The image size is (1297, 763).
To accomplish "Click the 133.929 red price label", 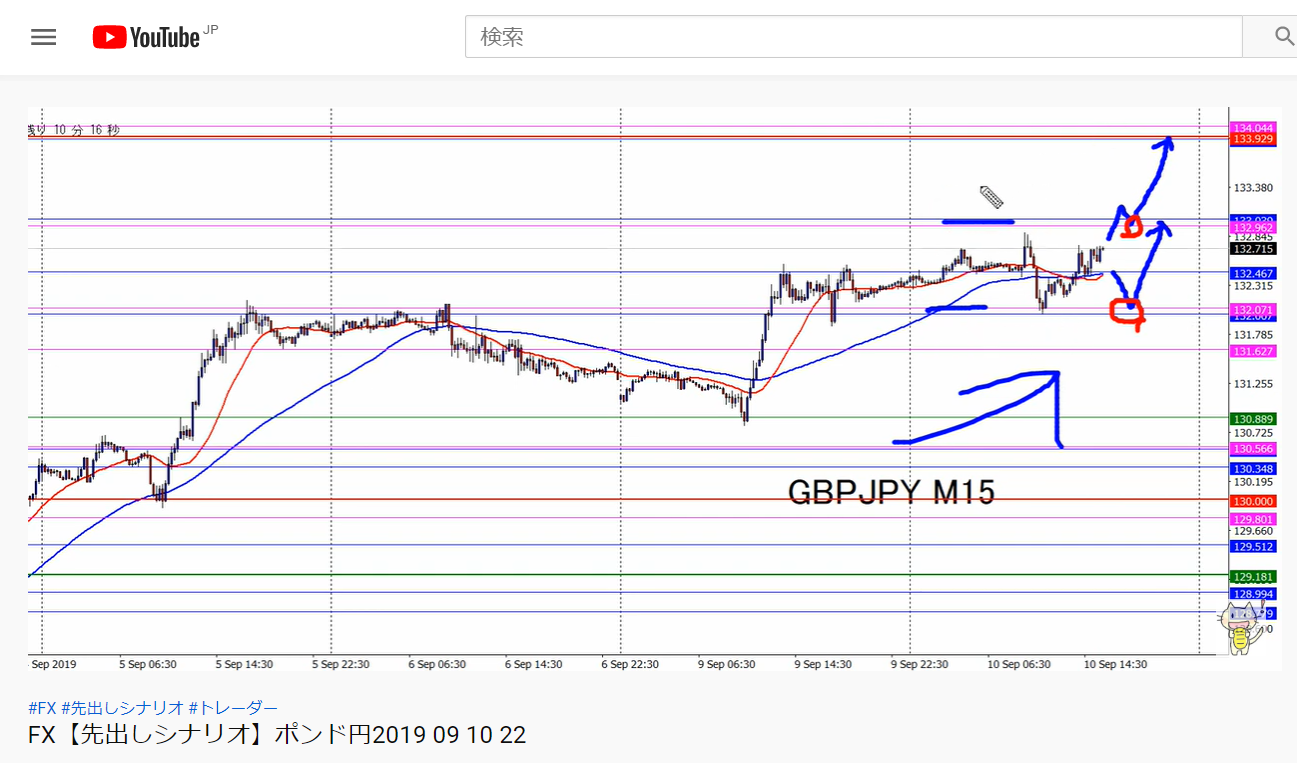I will (x=1253, y=139).
